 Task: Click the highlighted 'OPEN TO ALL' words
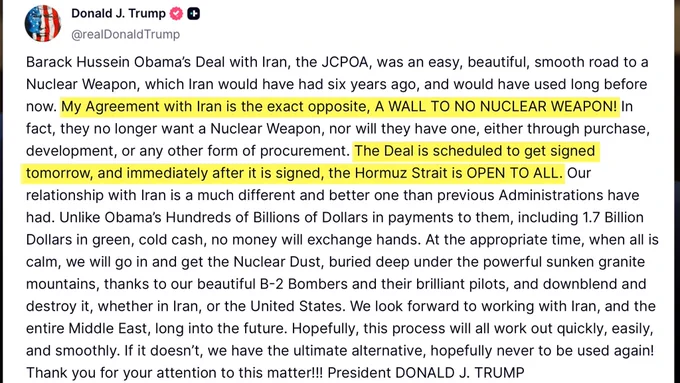click(x=514, y=173)
